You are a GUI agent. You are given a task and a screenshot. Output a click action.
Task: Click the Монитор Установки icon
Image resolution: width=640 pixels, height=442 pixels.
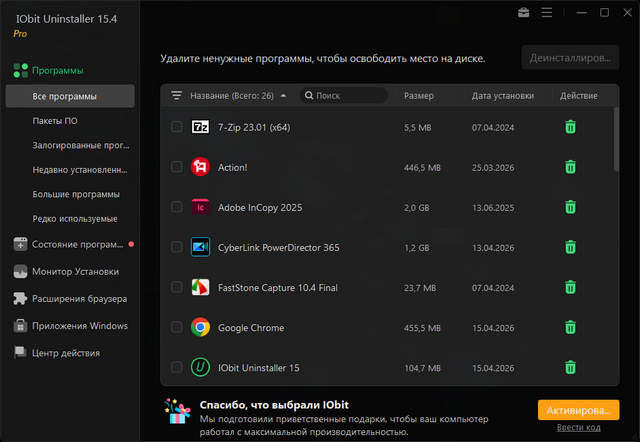[x=20, y=271]
